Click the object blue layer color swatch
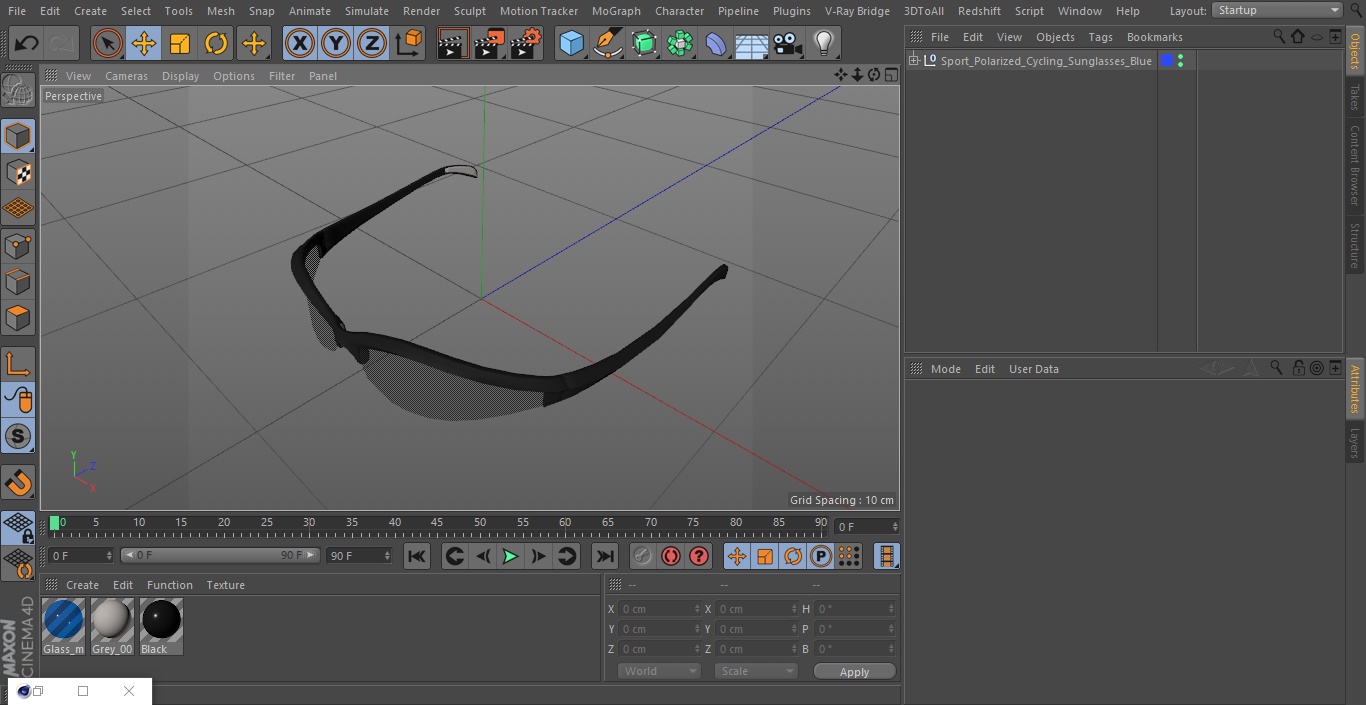 1166,61
